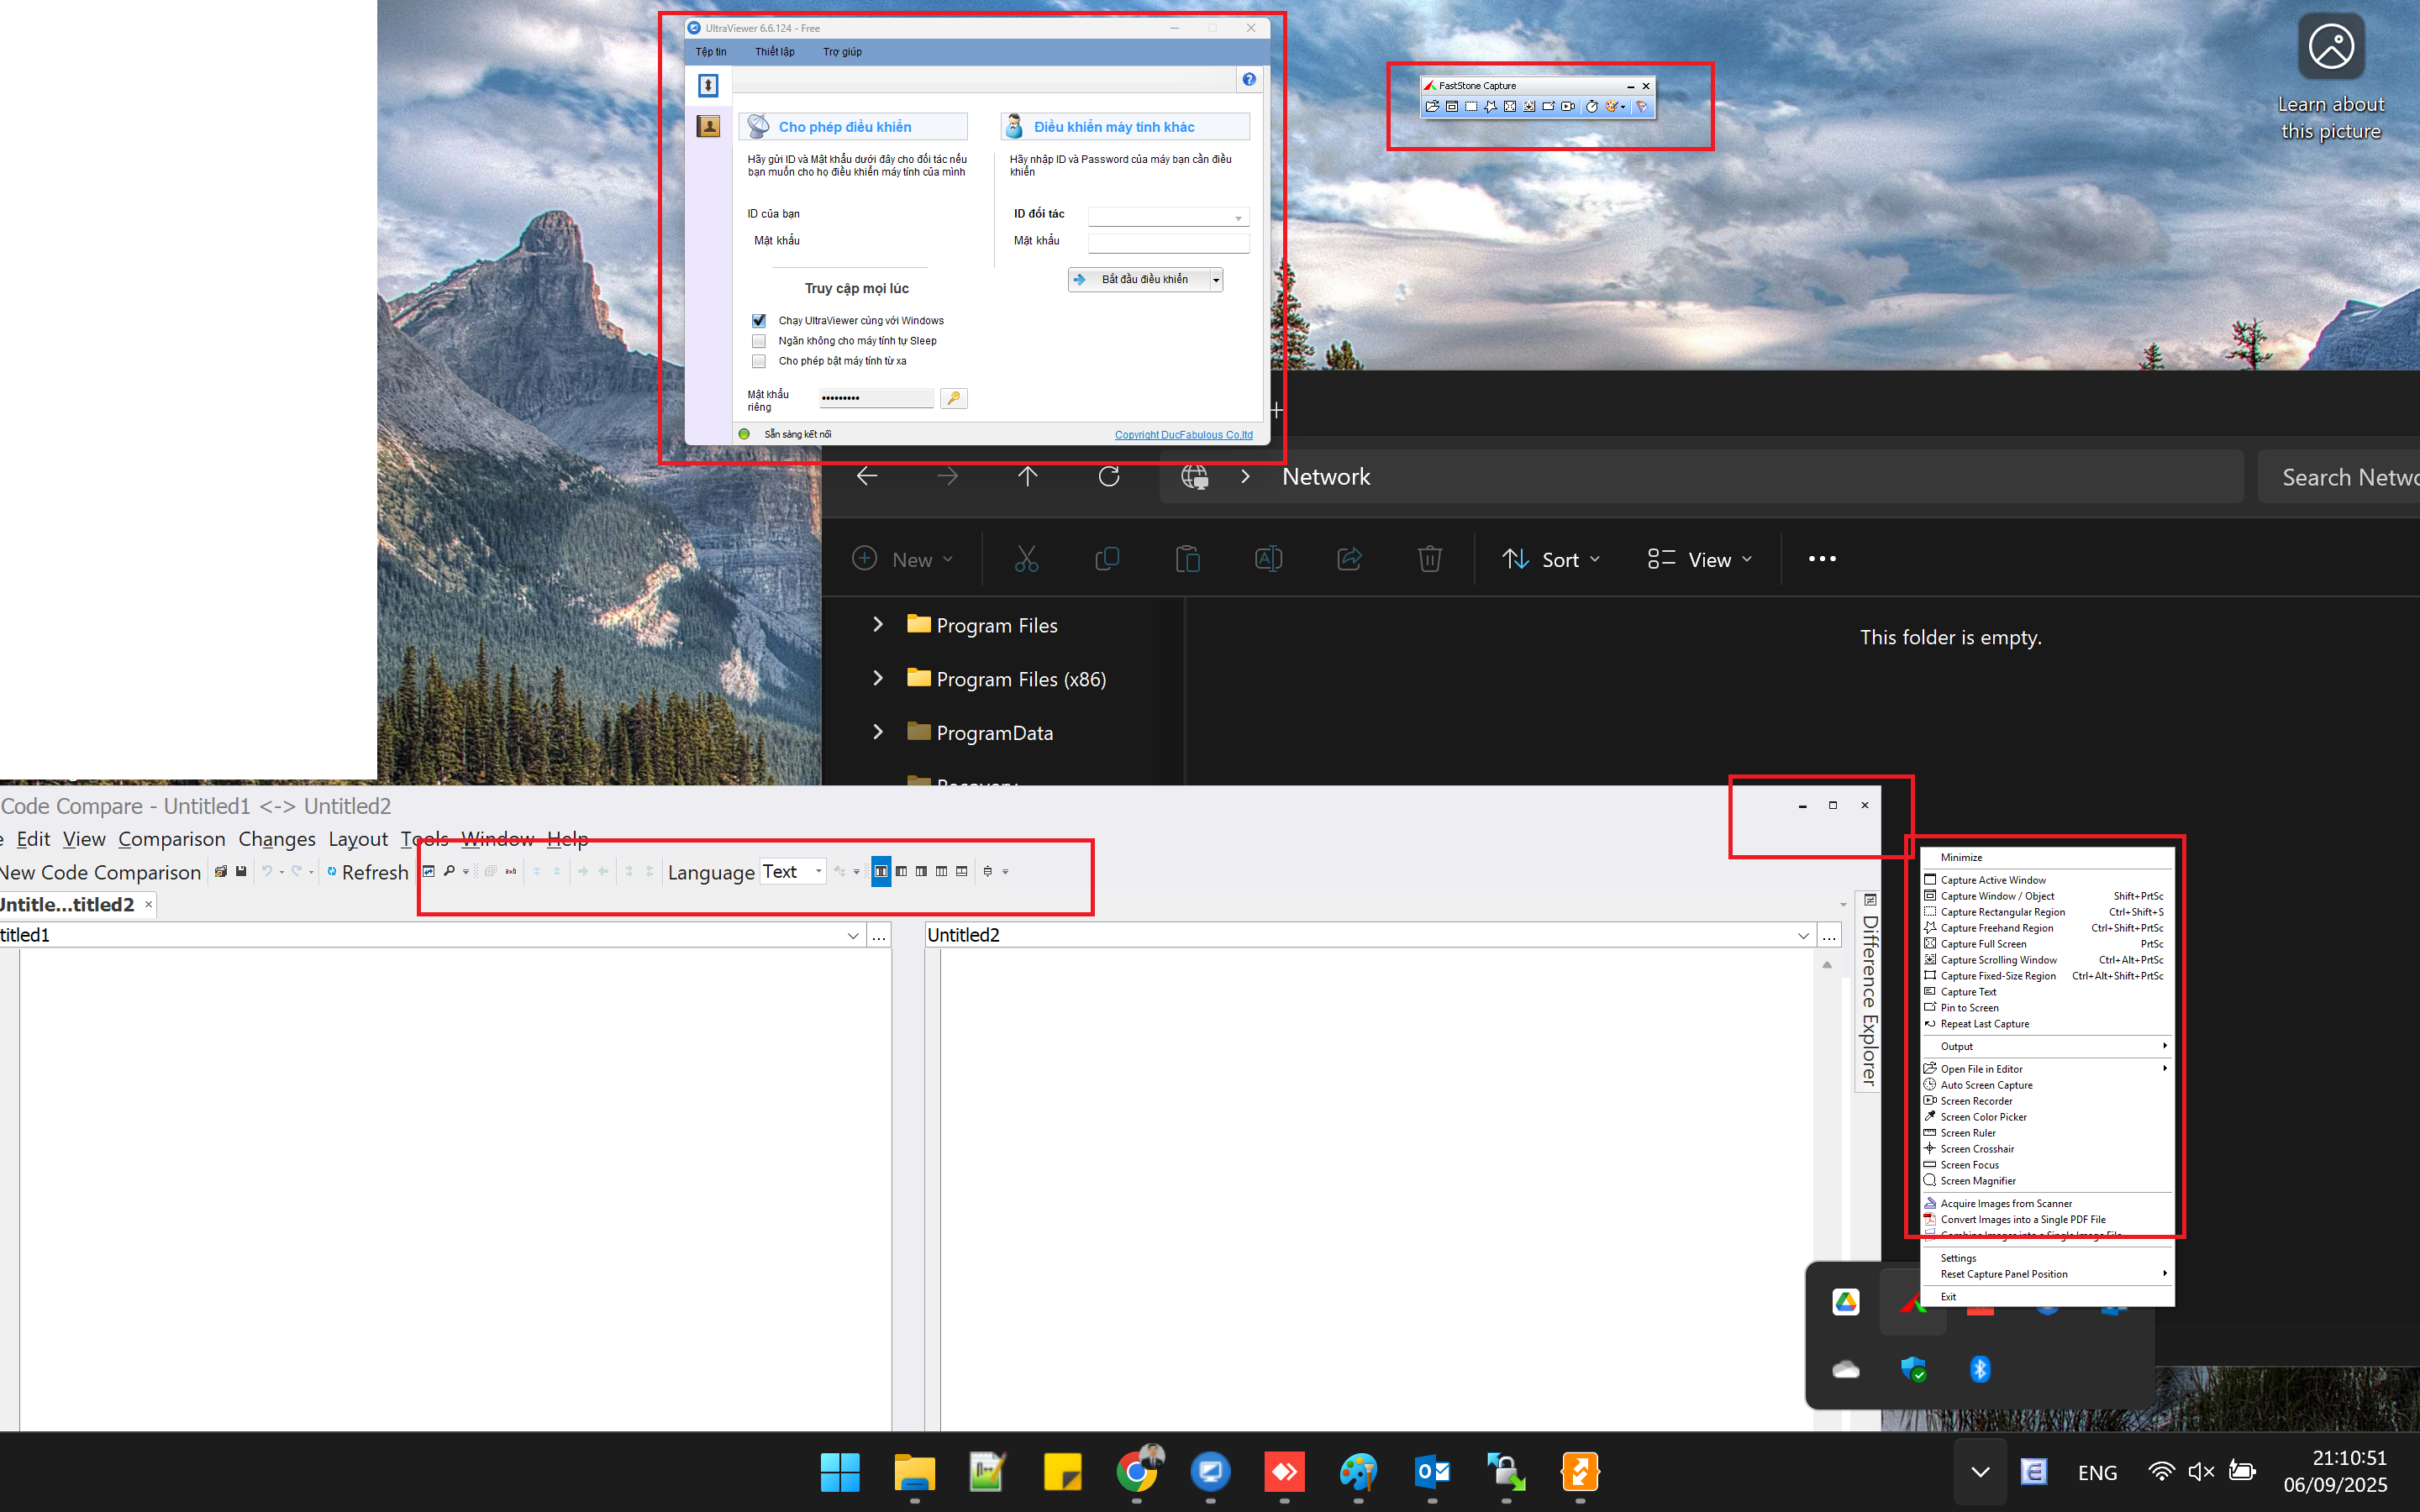Enable Ngăn không cho máy tính tự Sleep
Screen dimensions: 2420x1512
click(759, 341)
